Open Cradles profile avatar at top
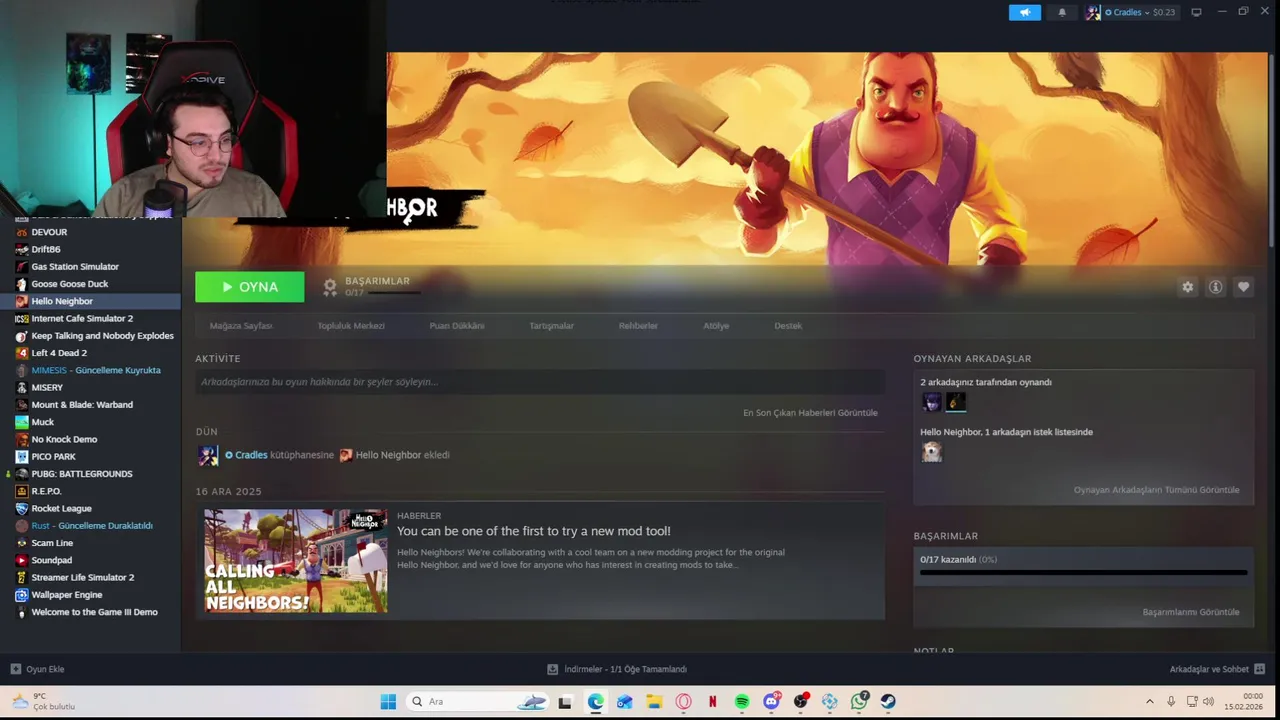The image size is (1280, 720). click(1093, 12)
